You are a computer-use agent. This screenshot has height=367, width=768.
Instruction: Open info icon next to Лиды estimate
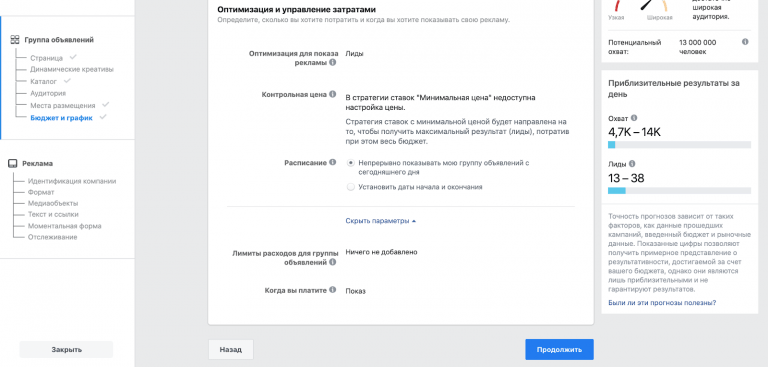click(x=631, y=164)
